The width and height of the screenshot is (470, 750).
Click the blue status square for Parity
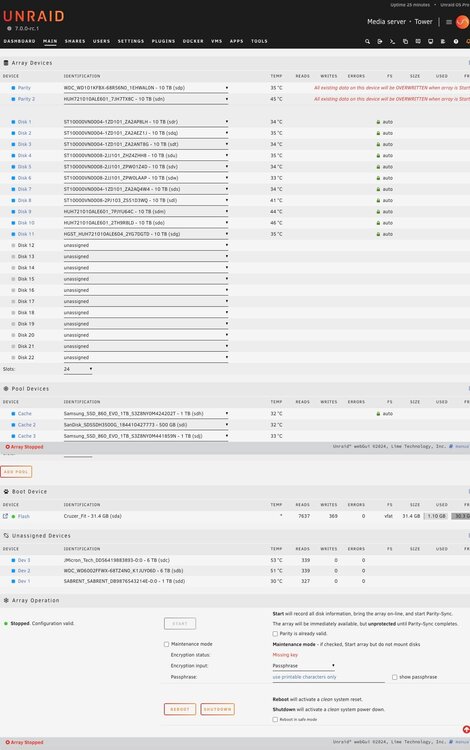[x=13, y=88]
